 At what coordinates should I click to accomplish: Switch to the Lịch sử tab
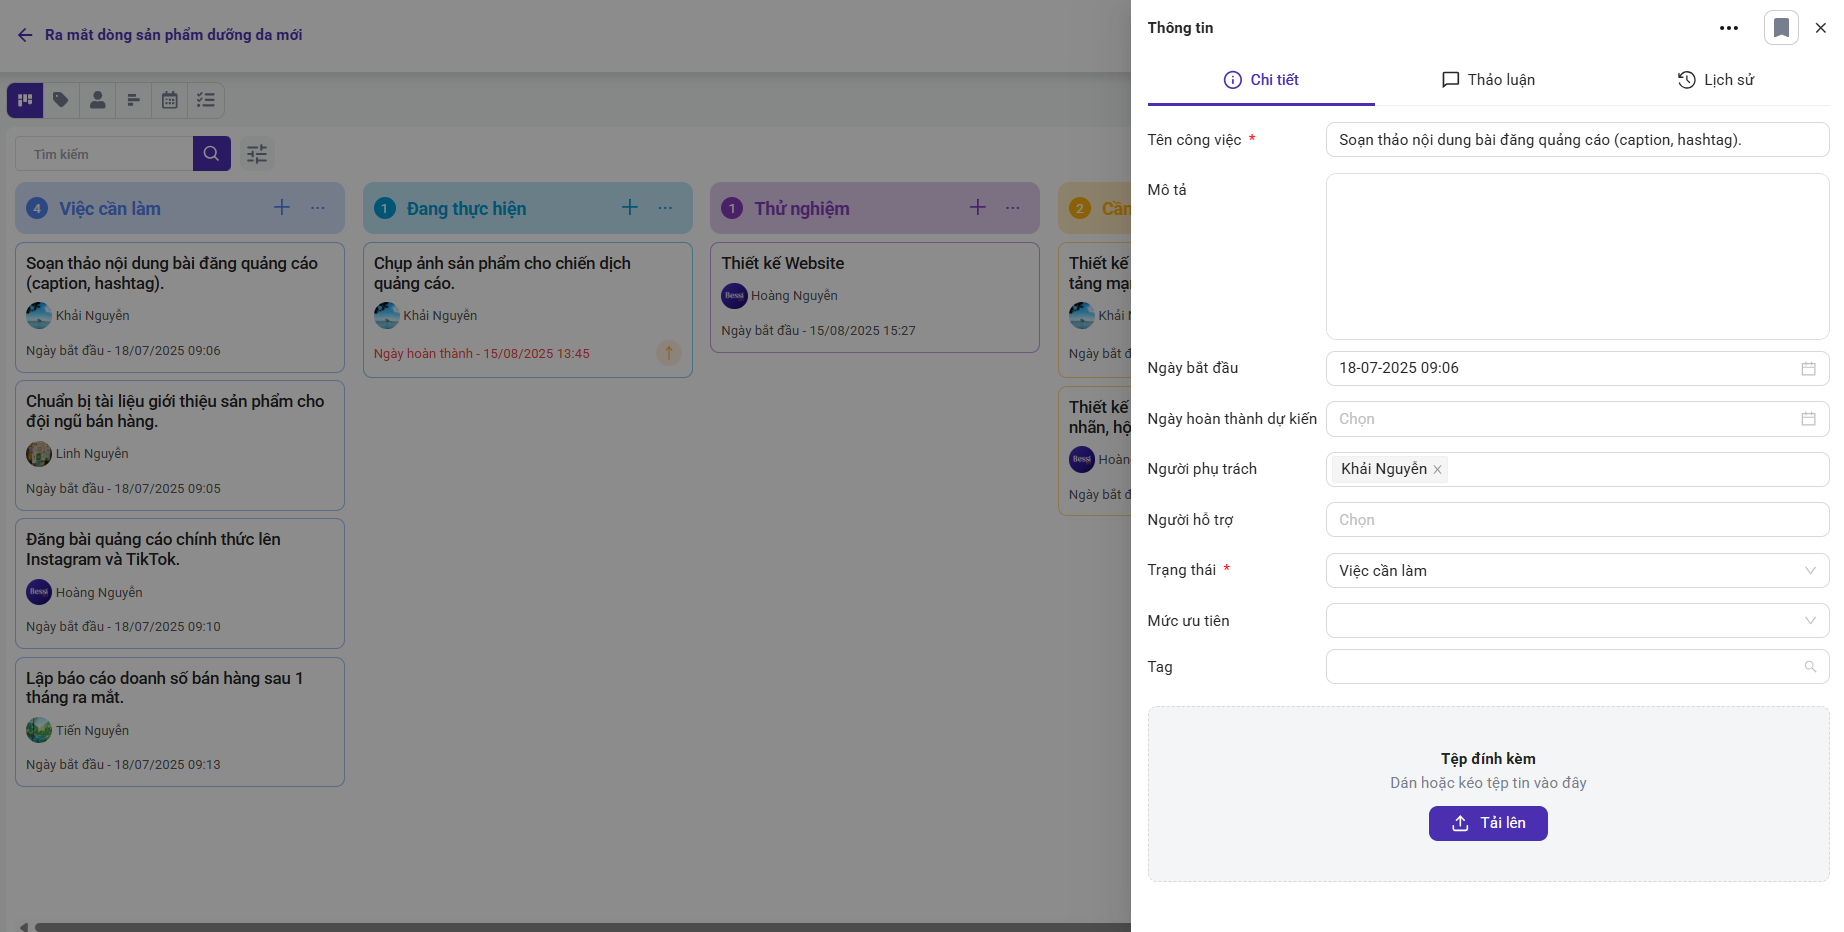(1716, 80)
